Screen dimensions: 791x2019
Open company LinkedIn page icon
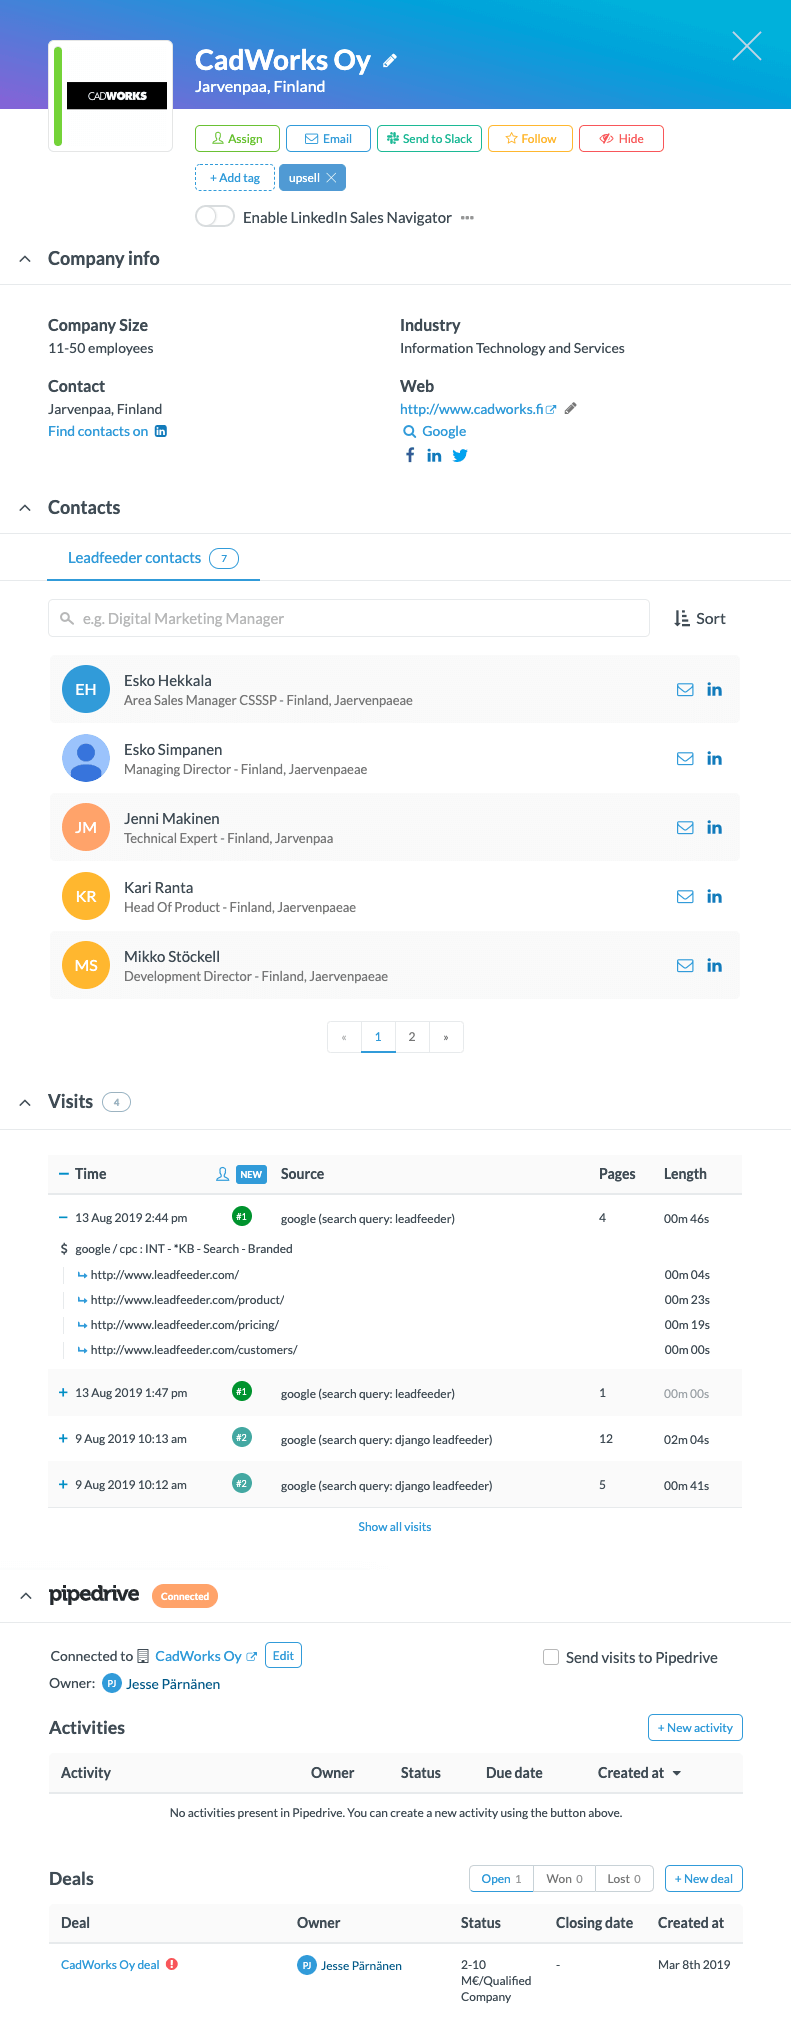[x=434, y=455]
